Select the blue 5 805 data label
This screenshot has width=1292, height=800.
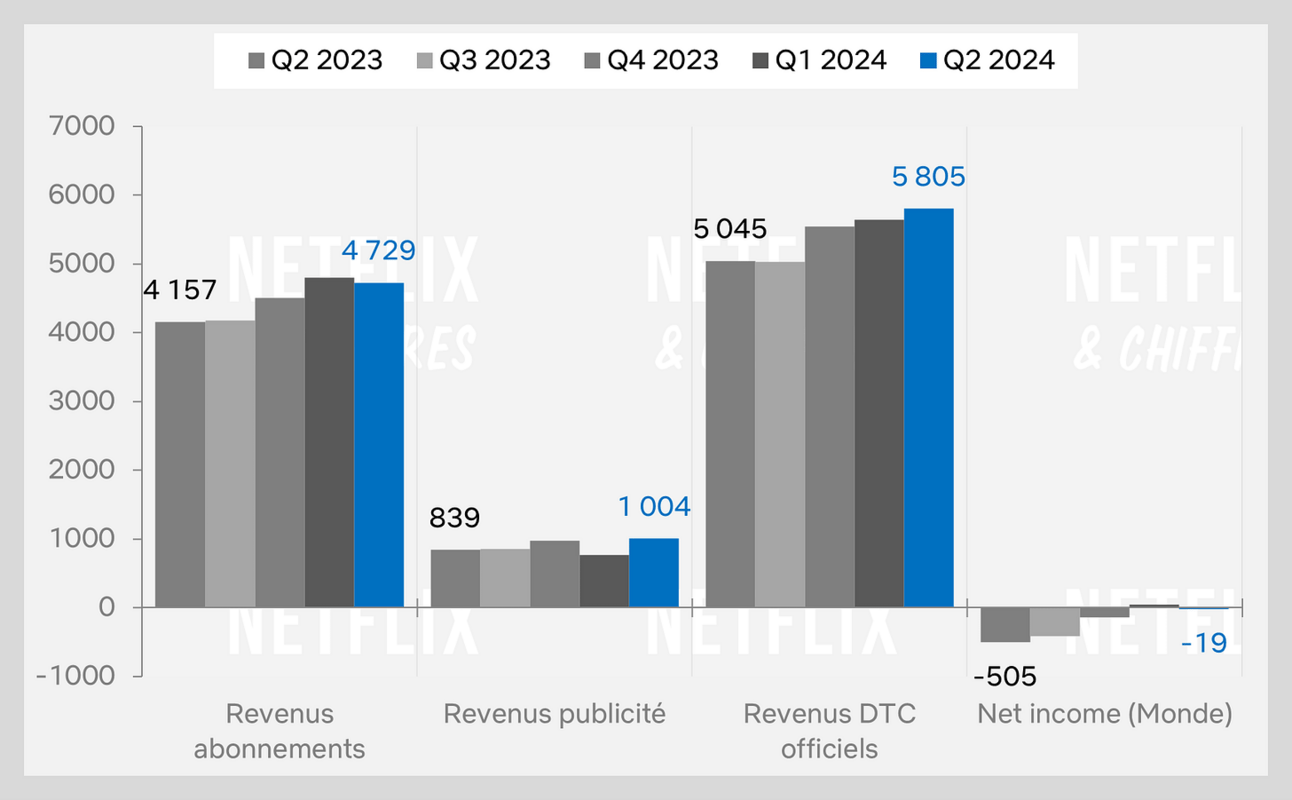point(928,177)
